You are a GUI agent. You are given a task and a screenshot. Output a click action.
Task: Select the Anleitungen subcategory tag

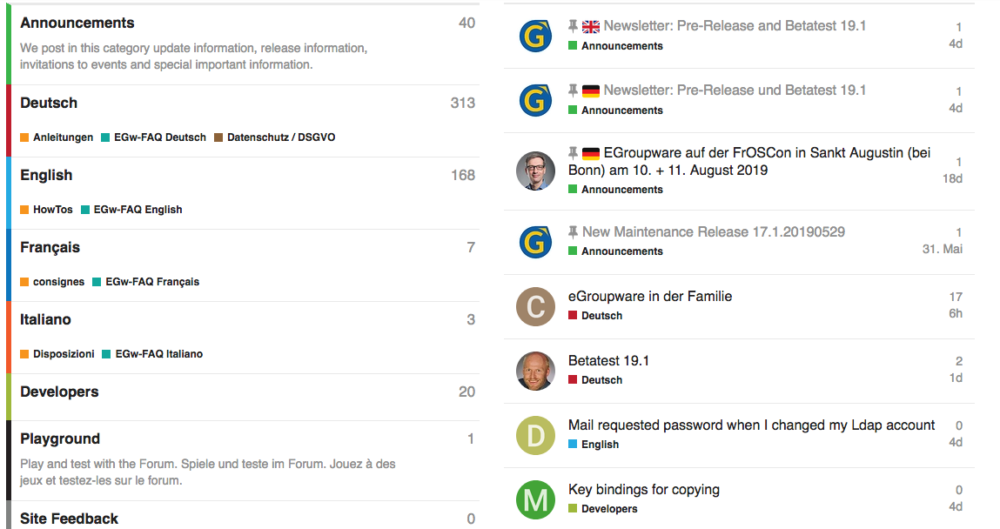63,137
